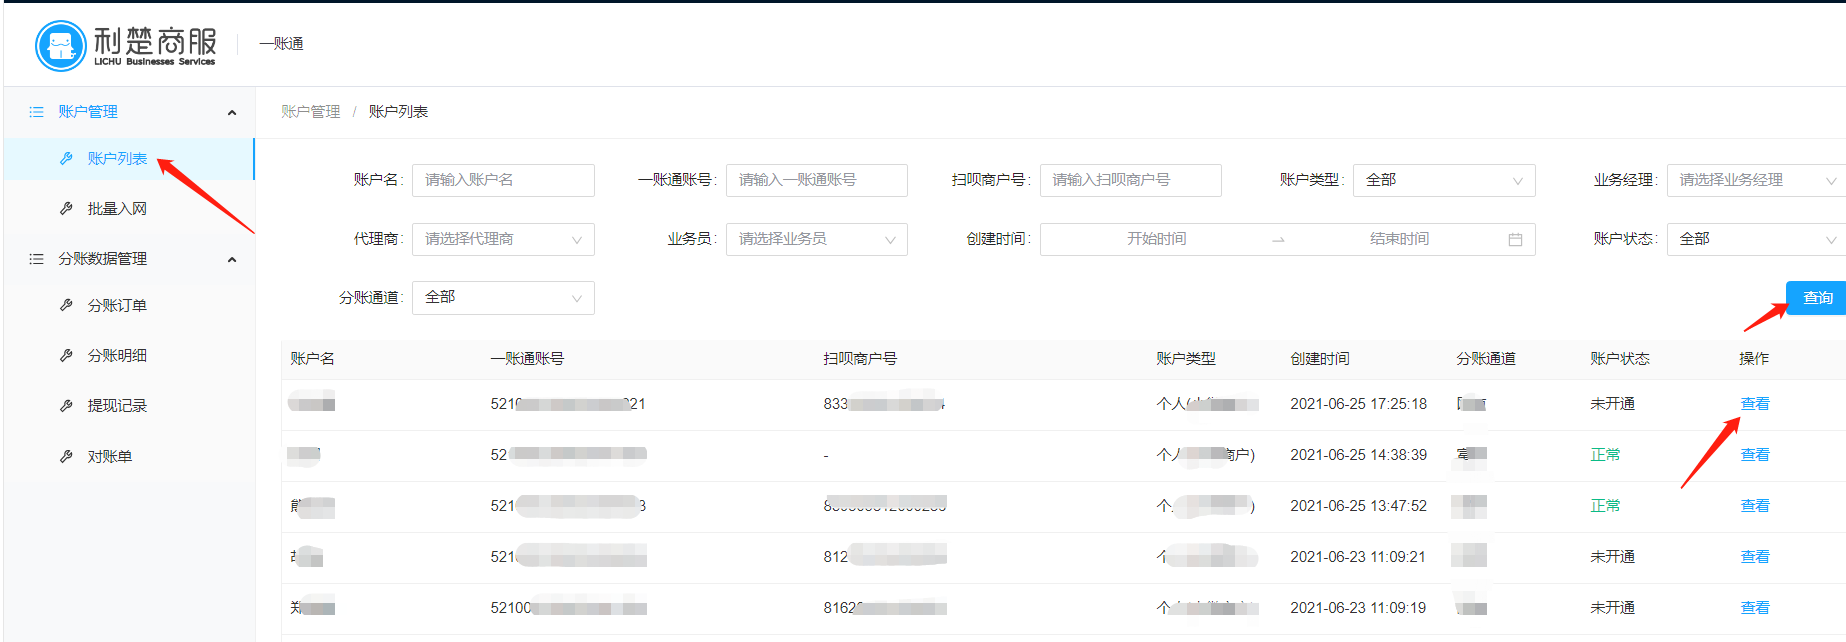This screenshot has width=1846, height=642.
Task: Click 正常 status in 14:38:39 row
Action: [1605, 455]
